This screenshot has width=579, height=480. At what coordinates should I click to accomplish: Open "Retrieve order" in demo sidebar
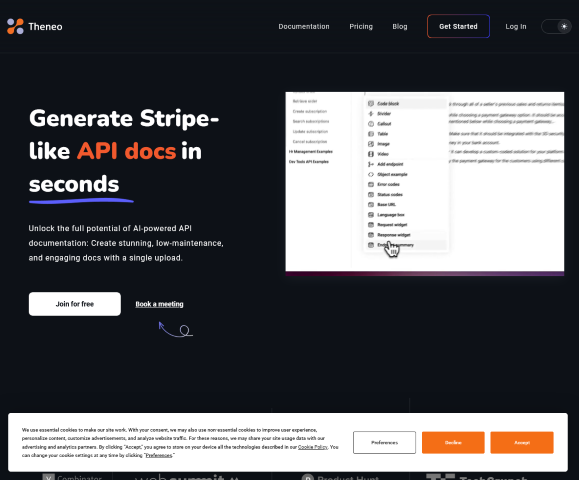[x=305, y=101]
